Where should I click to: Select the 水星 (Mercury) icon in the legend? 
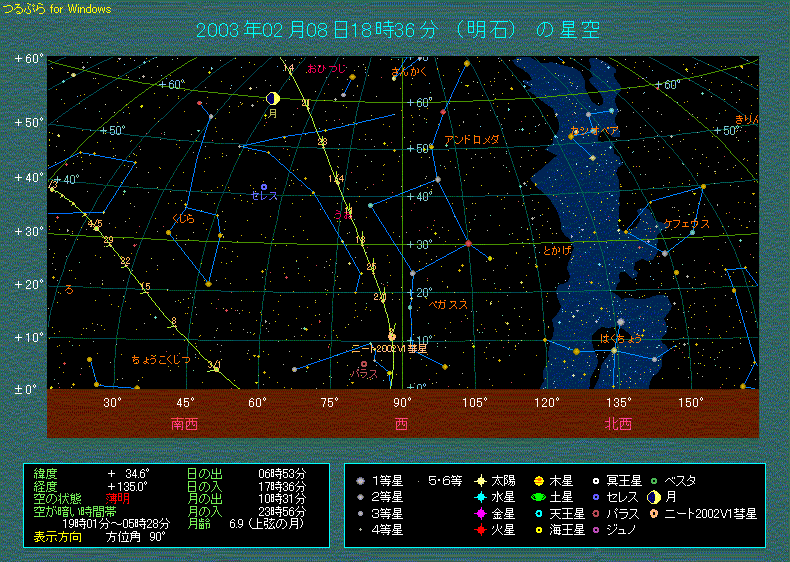coord(481,497)
